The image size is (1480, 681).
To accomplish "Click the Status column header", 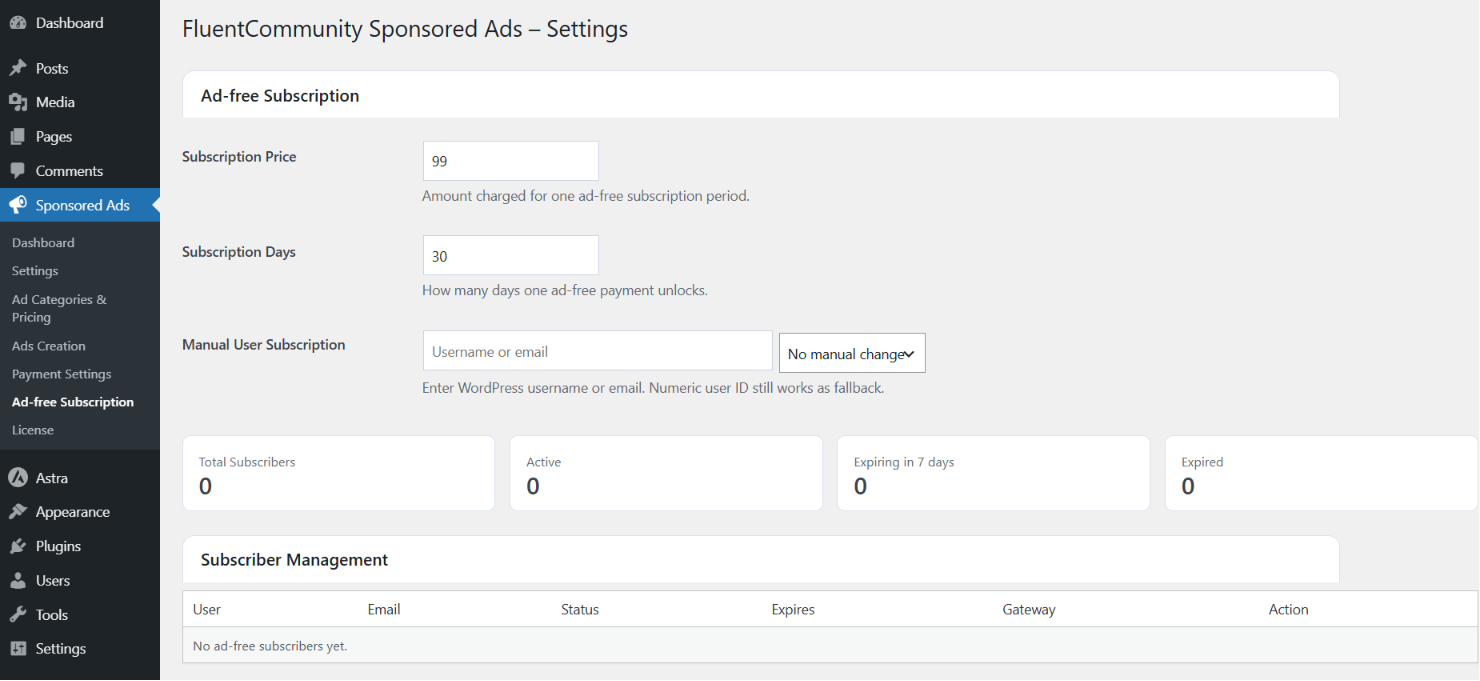I will [x=580, y=609].
